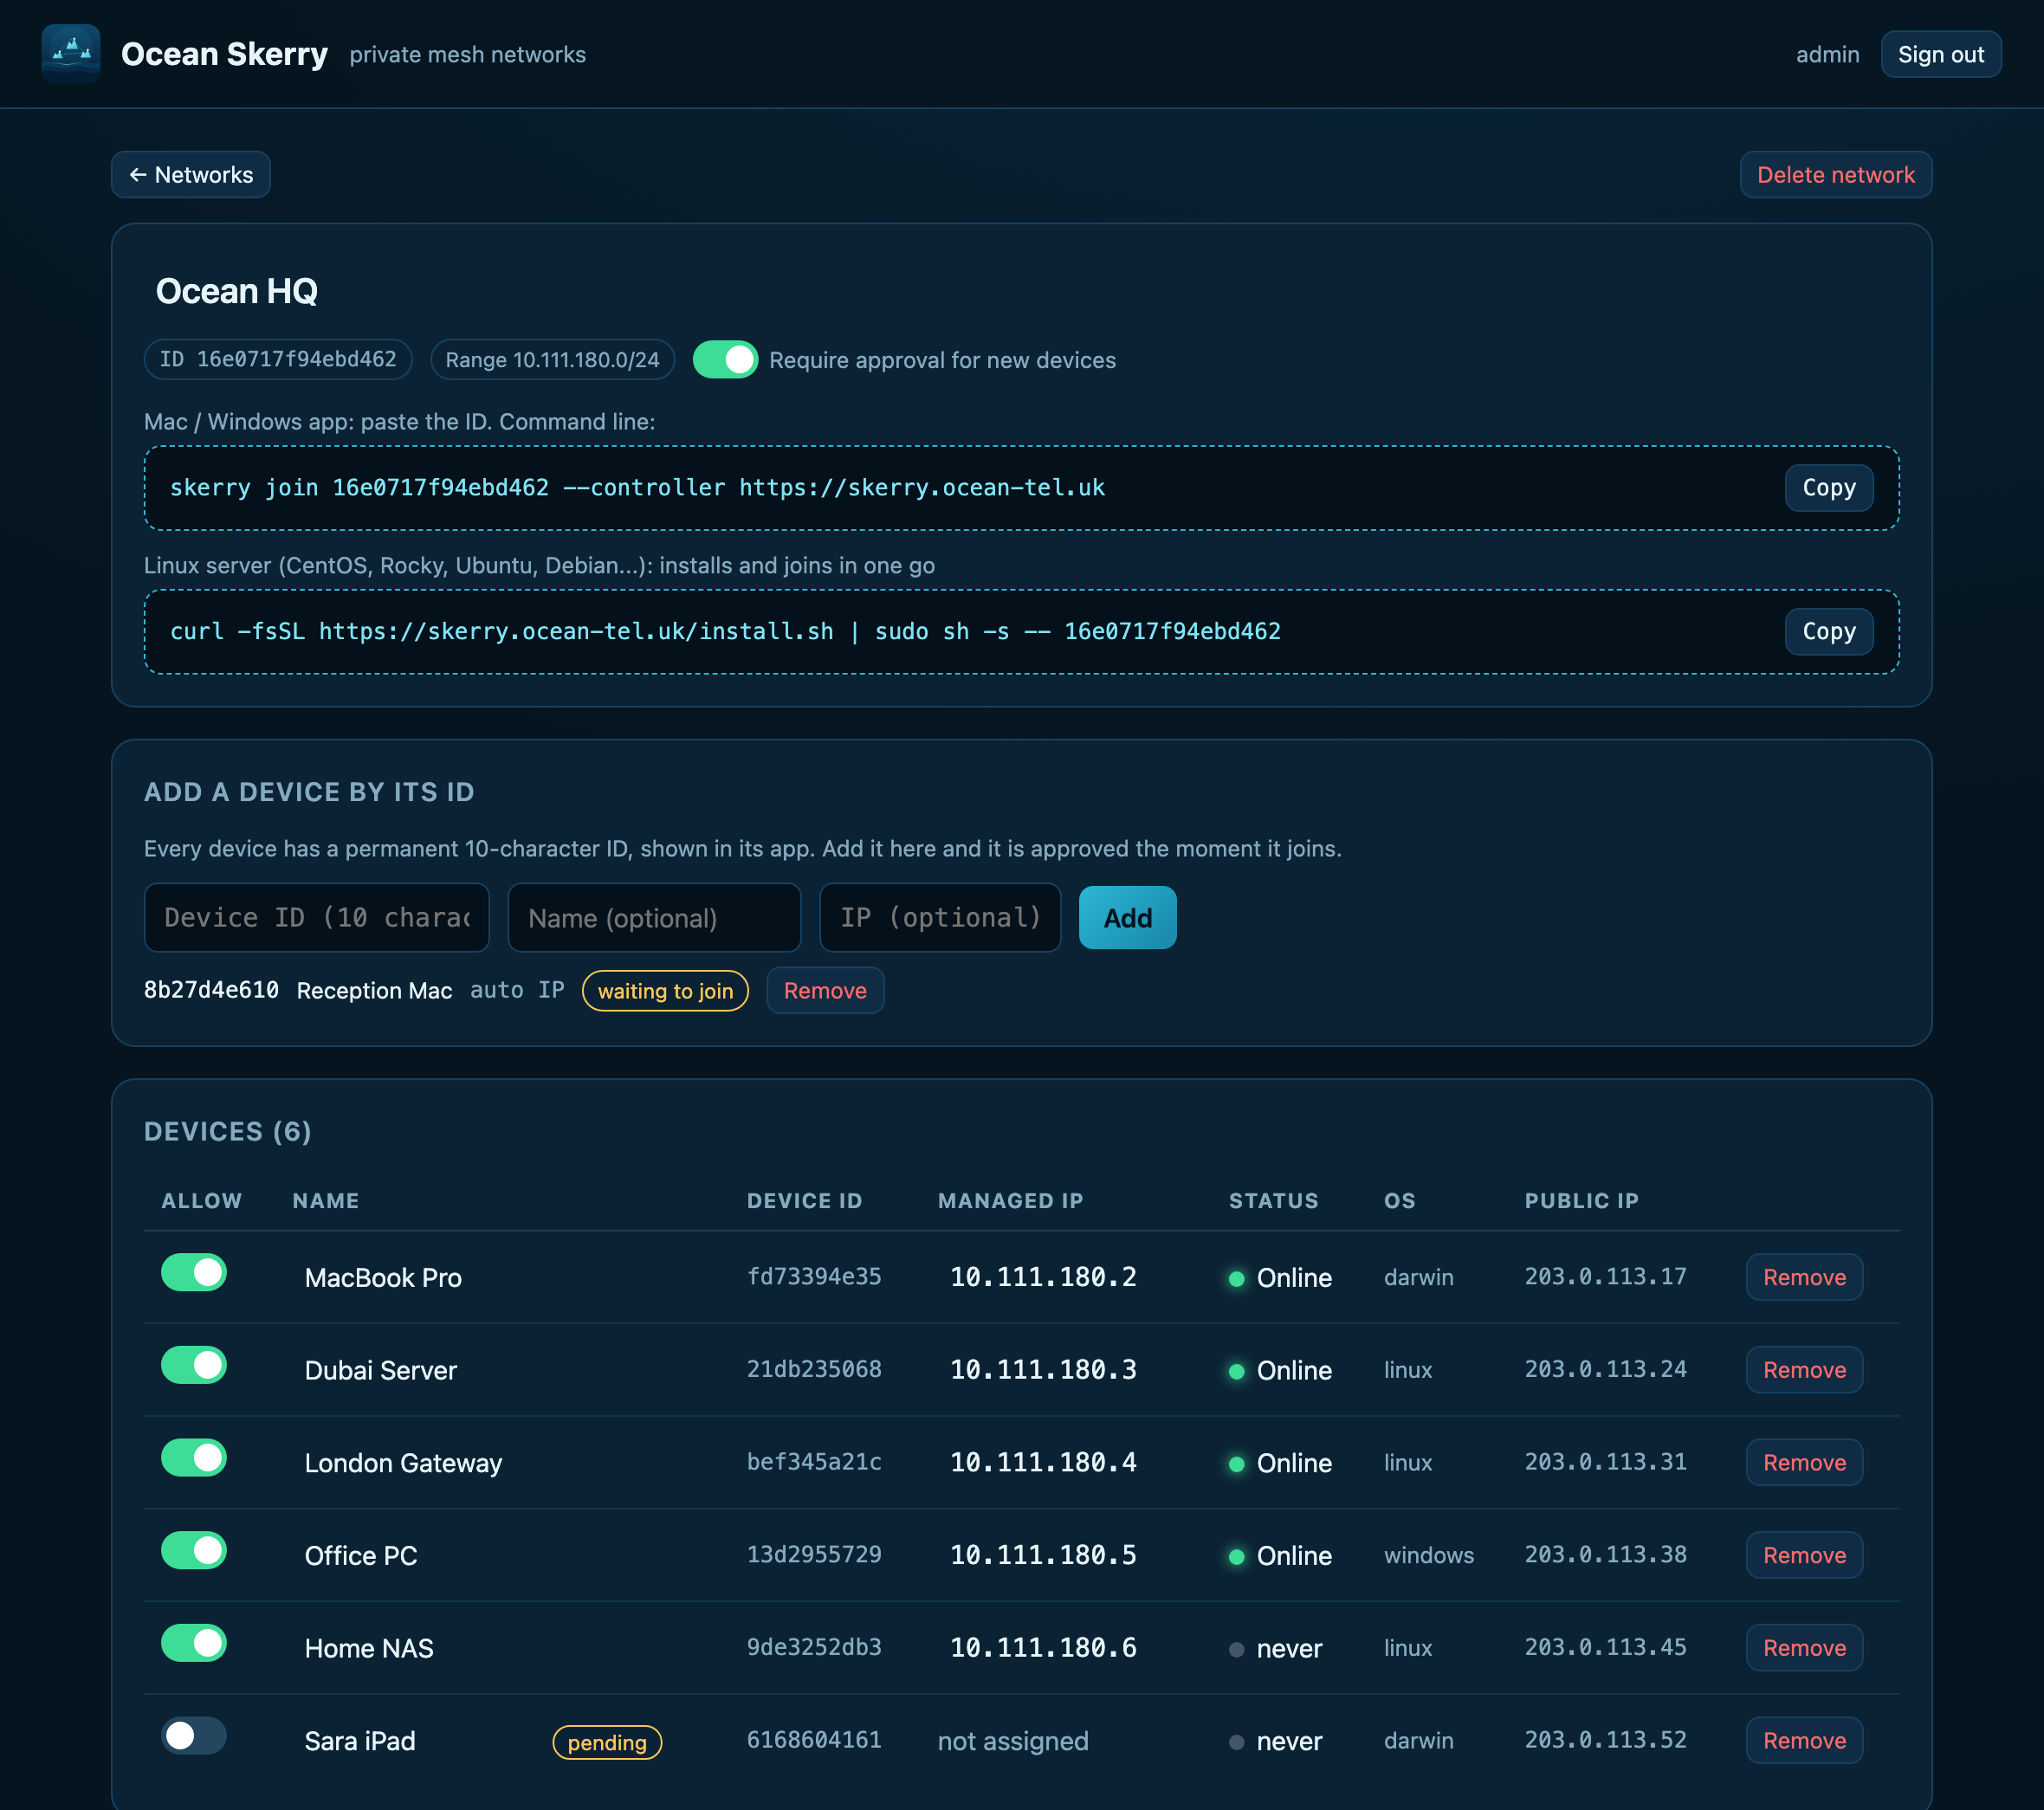Copy the curl install command

click(1829, 632)
